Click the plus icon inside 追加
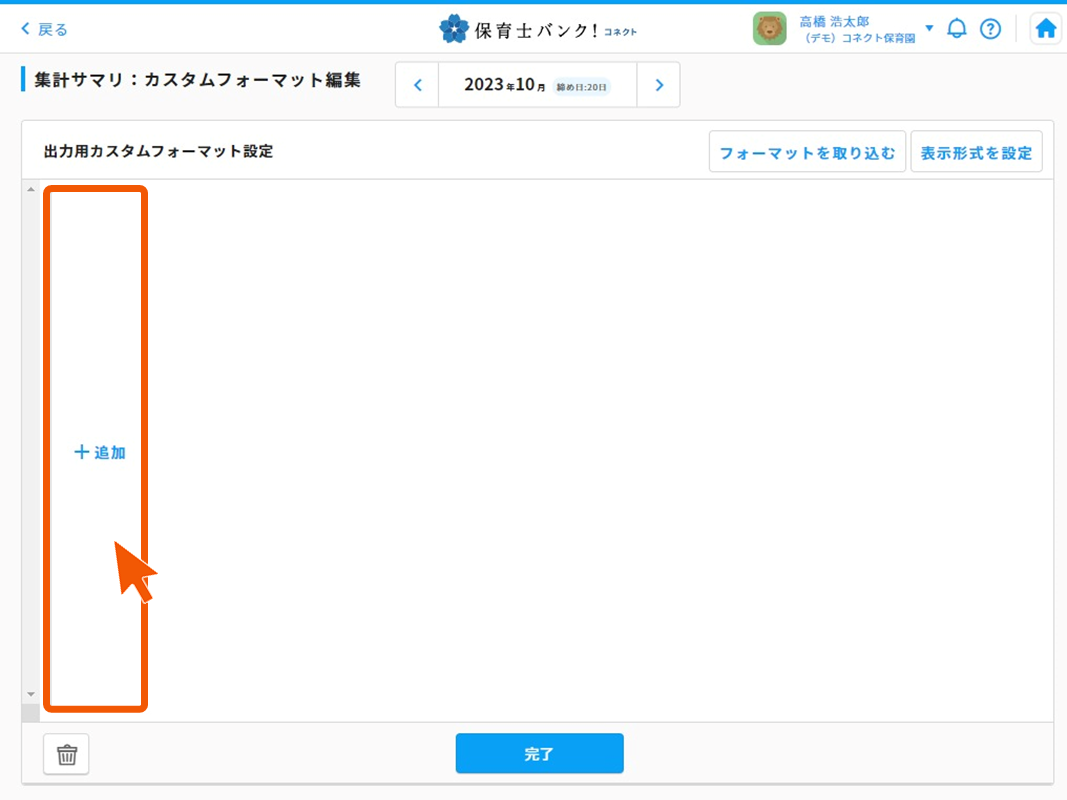This screenshot has height=800, width=1067. (83, 452)
